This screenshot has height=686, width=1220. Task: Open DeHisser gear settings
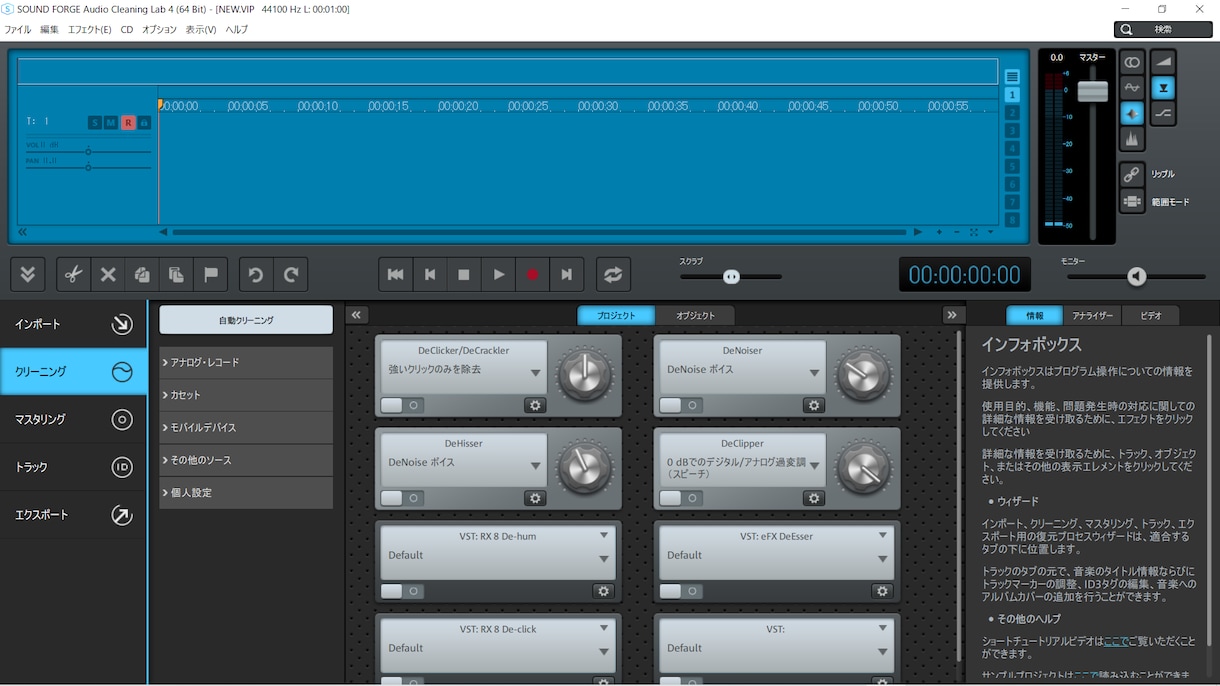click(x=535, y=498)
